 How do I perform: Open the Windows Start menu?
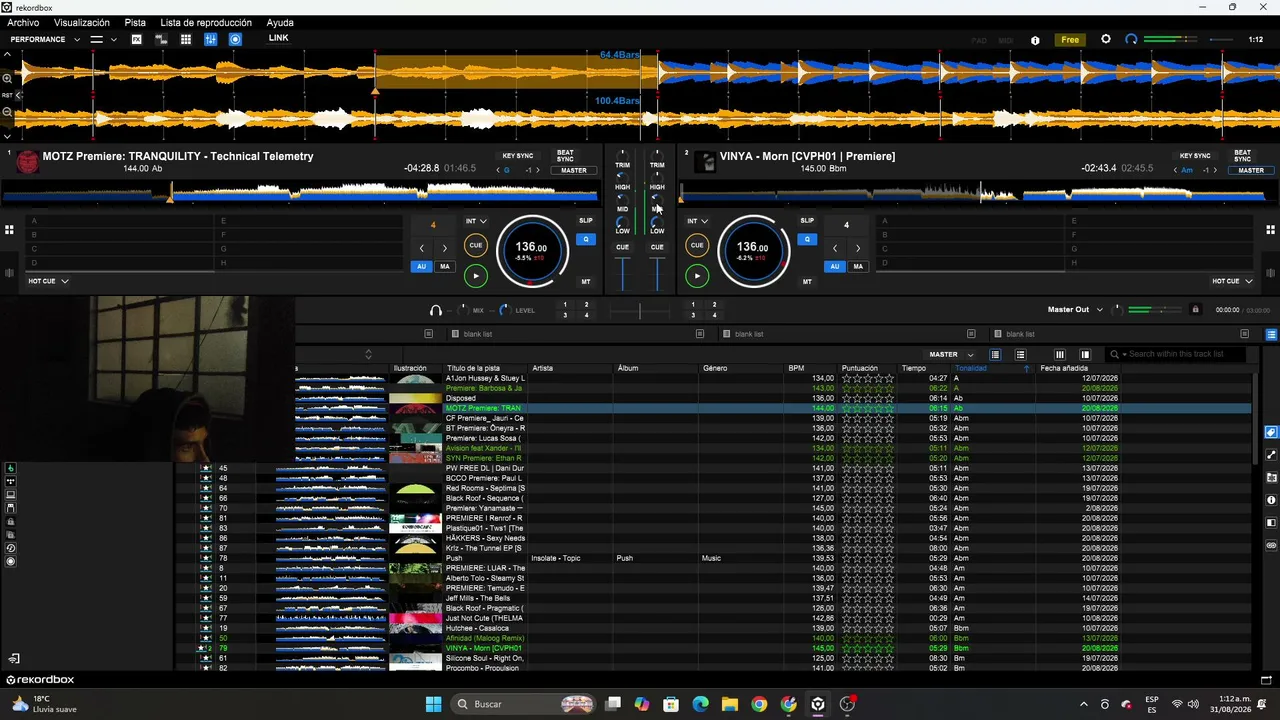pos(433,704)
